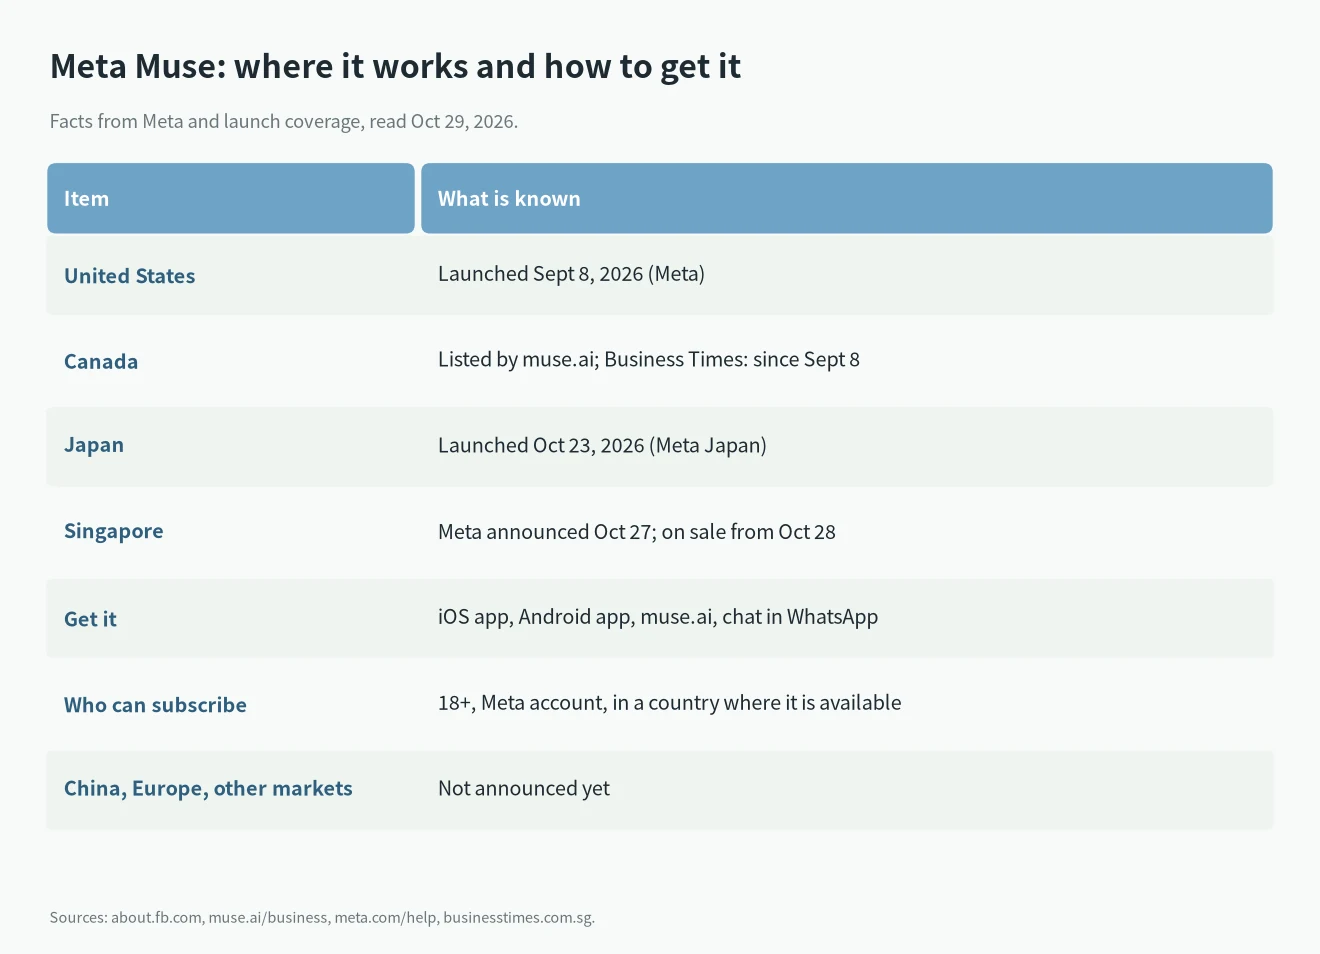Click the 'Not announced yet' cell

(524, 789)
